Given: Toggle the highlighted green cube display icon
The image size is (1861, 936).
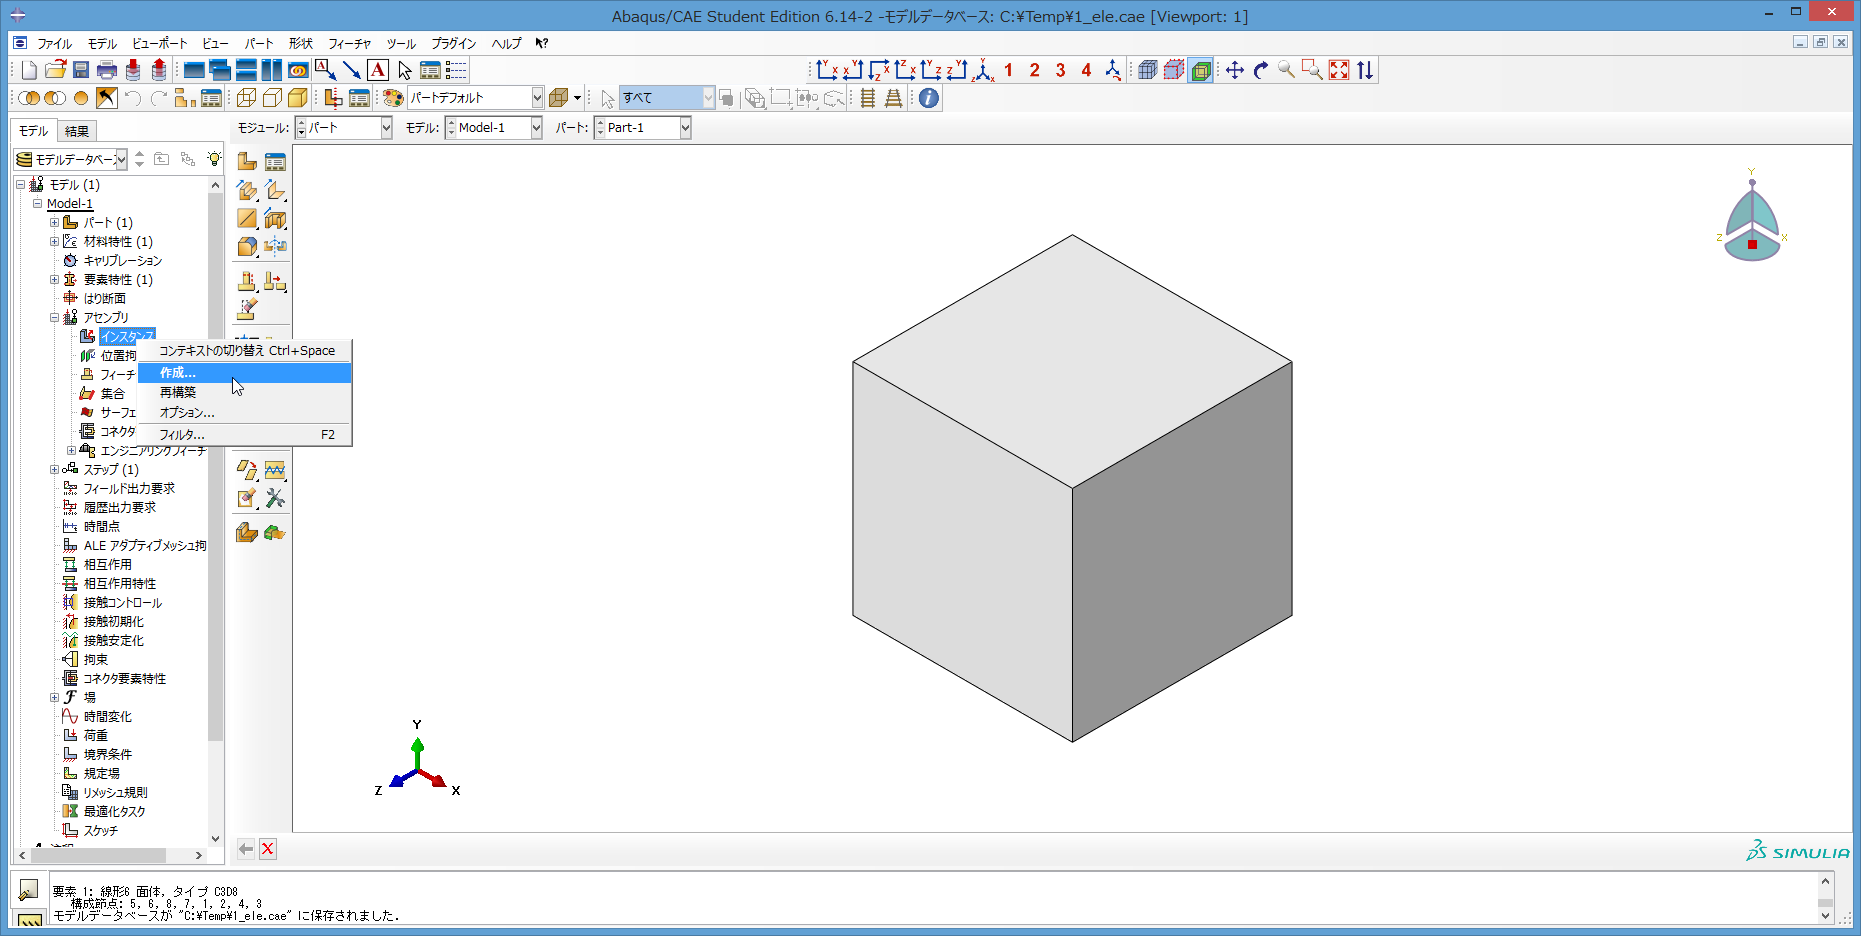Looking at the screenshot, I should tap(1200, 70).
